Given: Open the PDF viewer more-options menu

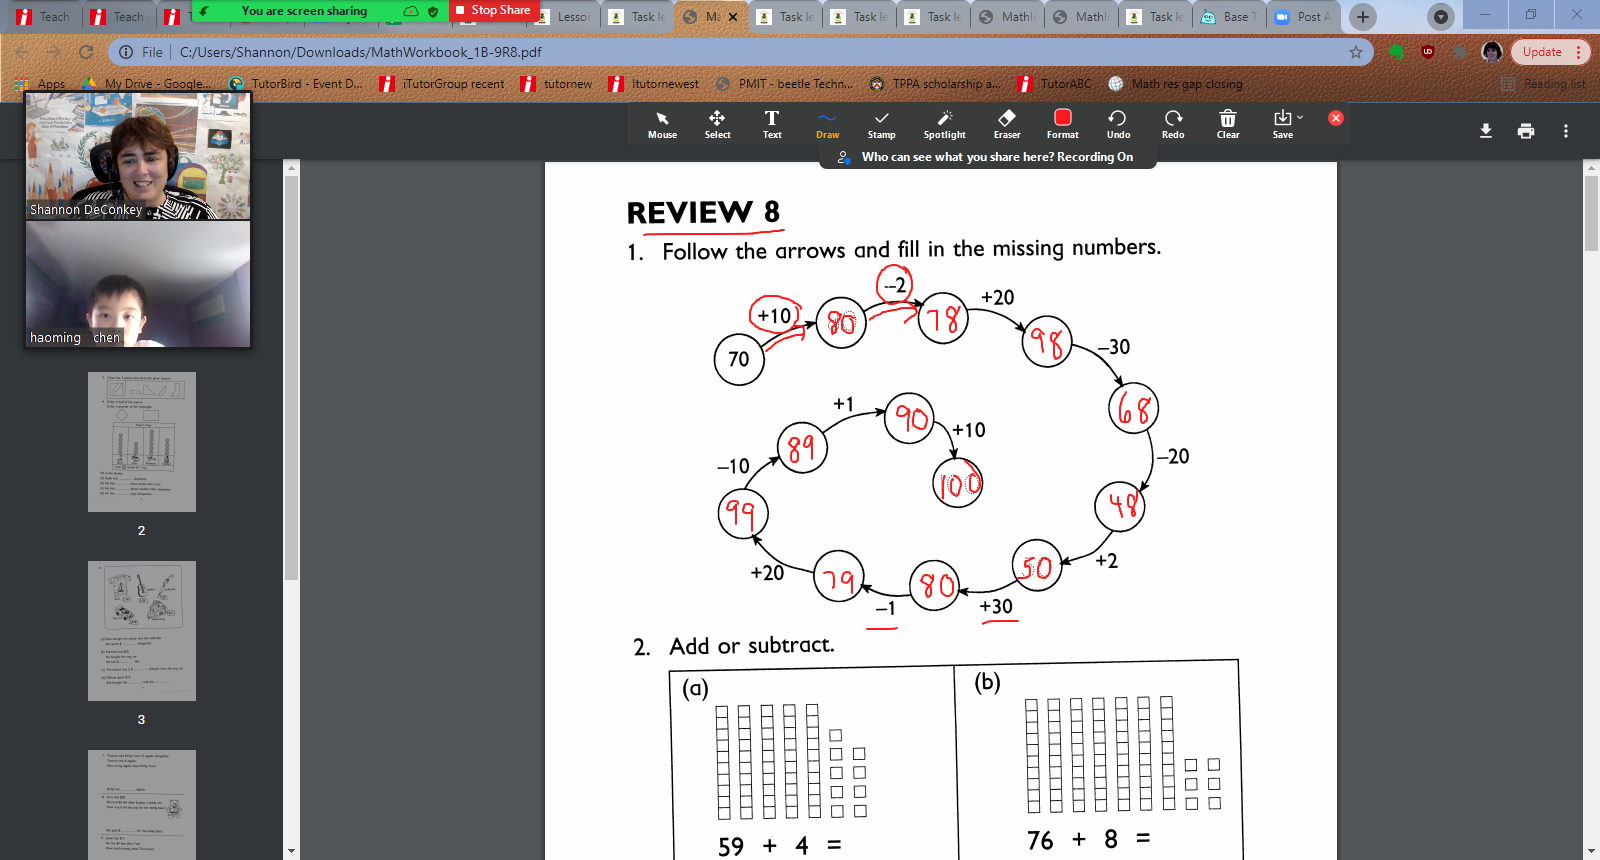Looking at the screenshot, I should point(1566,131).
